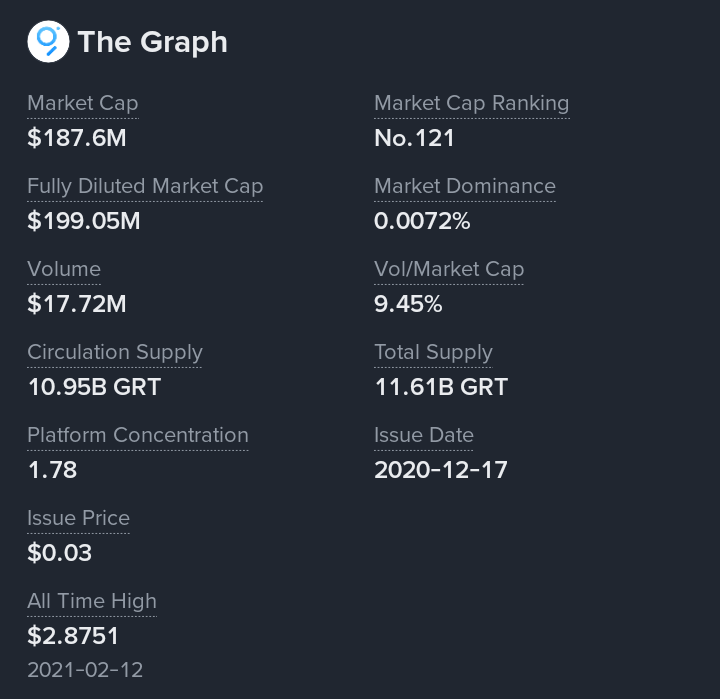Click the No.121 ranking value

(x=414, y=138)
